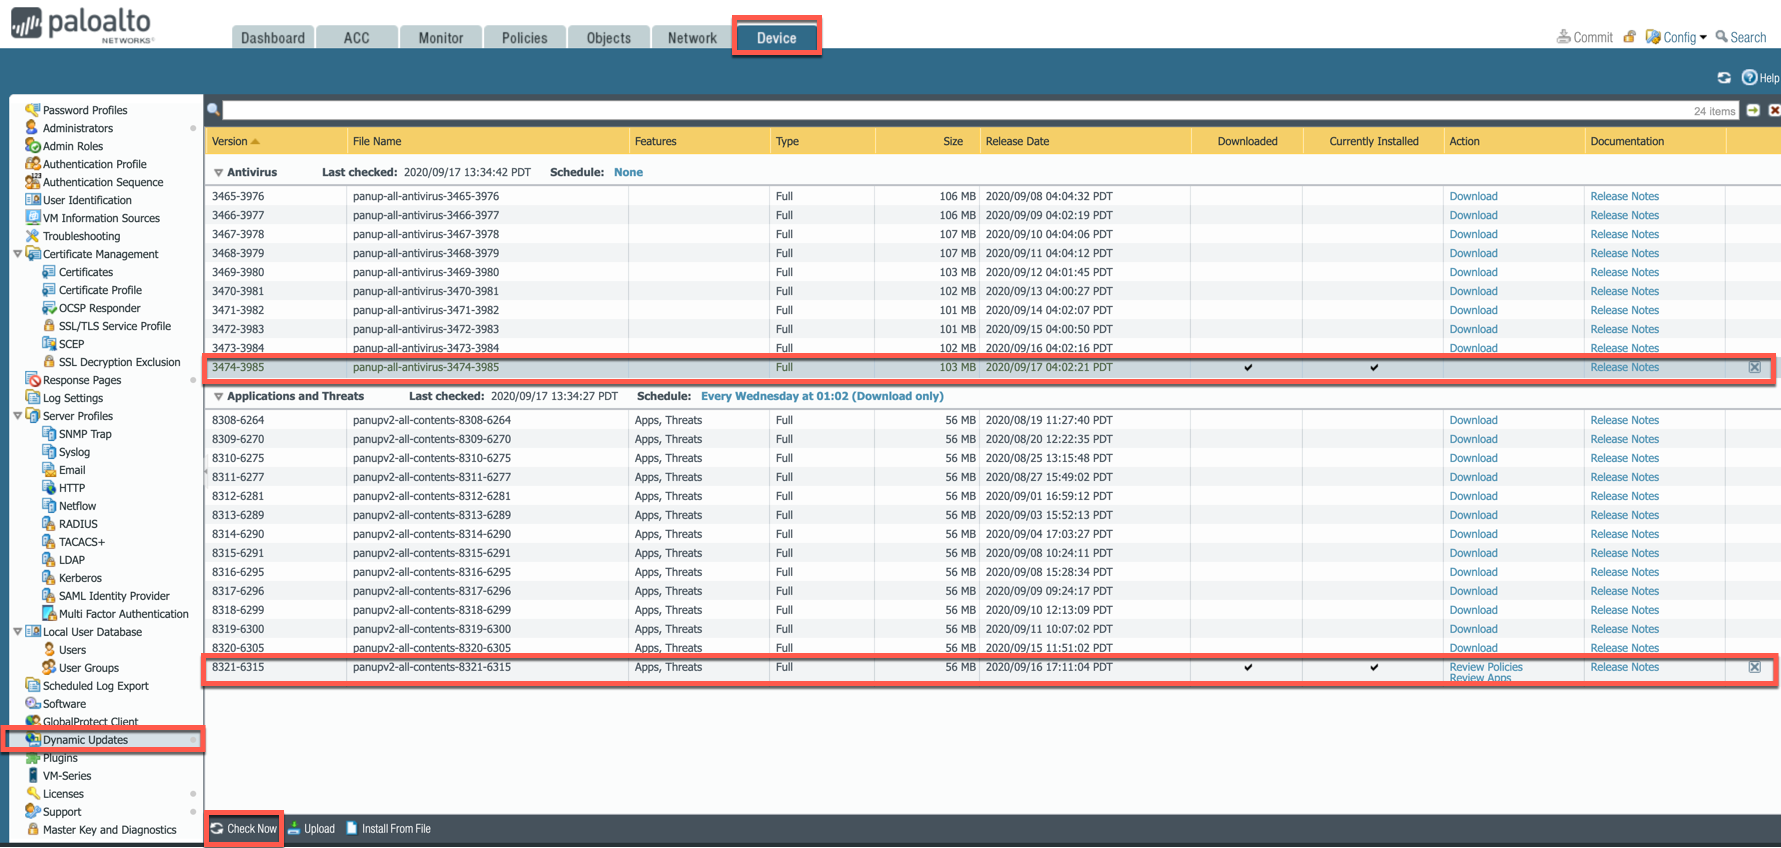The height and width of the screenshot is (848, 1781).
Task: Collapse the Certificate Management tree
Action: pos(17,254)
